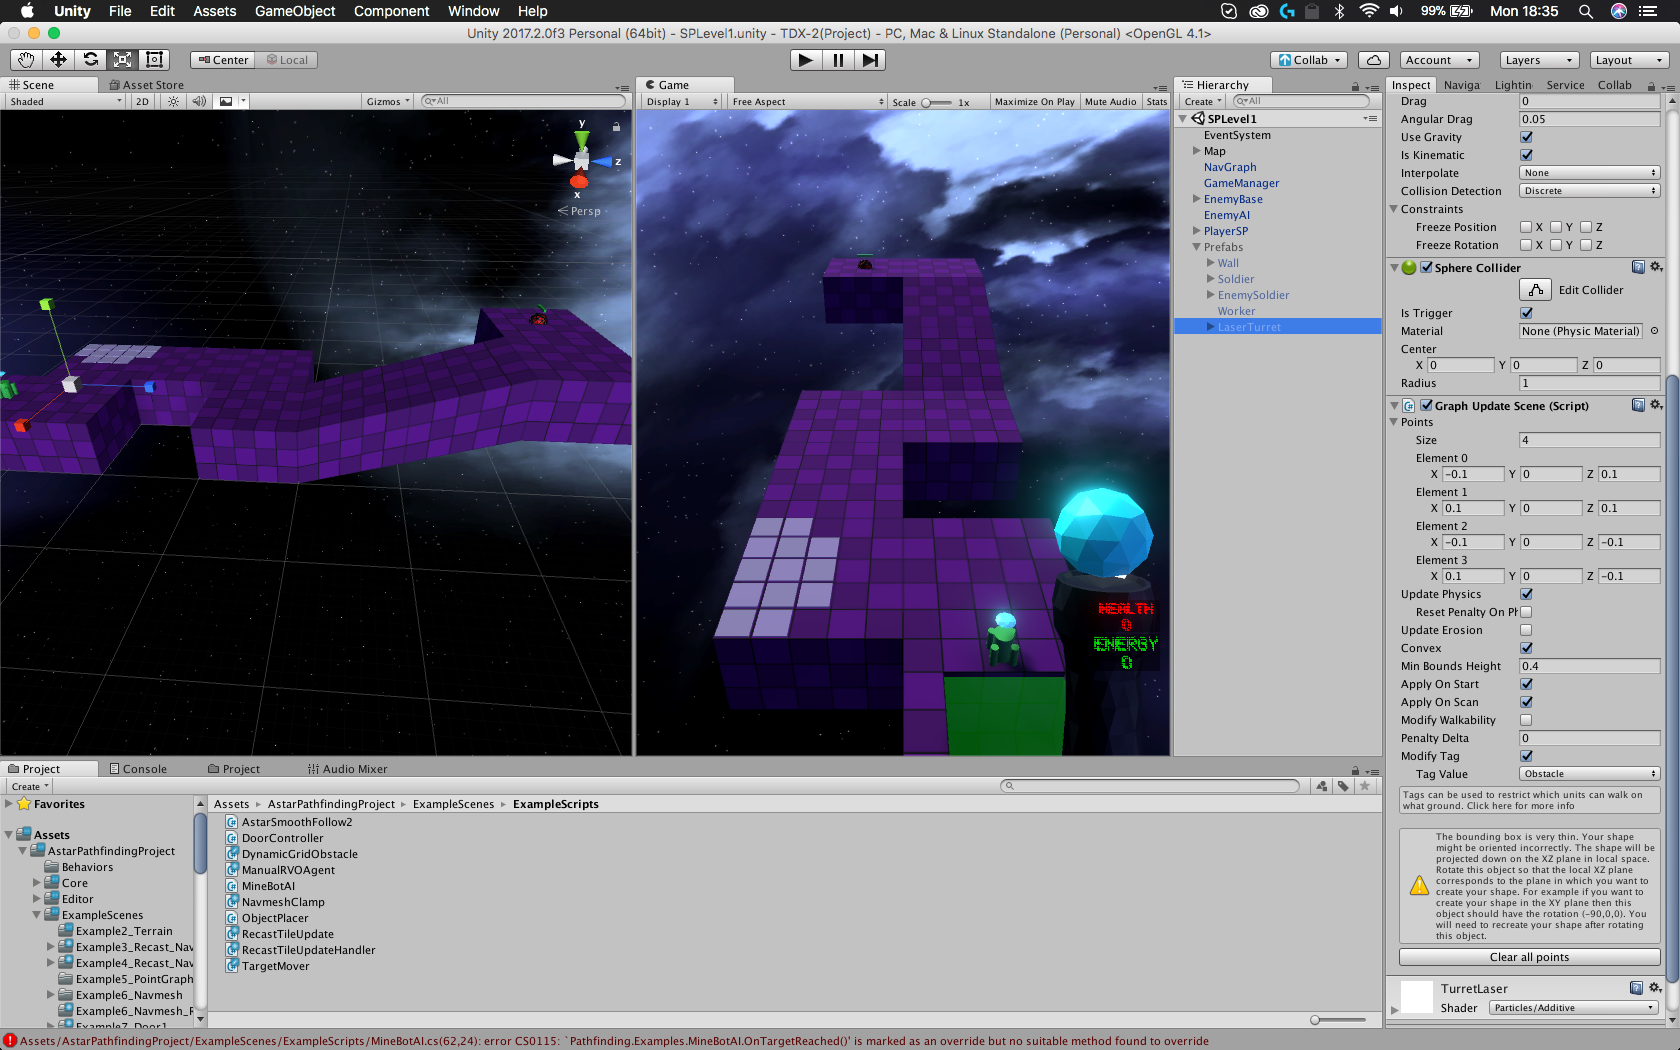Uncheck the Is Trigger checkbox
This screenshot has width=1680, height=1050.
[1526, 313]
